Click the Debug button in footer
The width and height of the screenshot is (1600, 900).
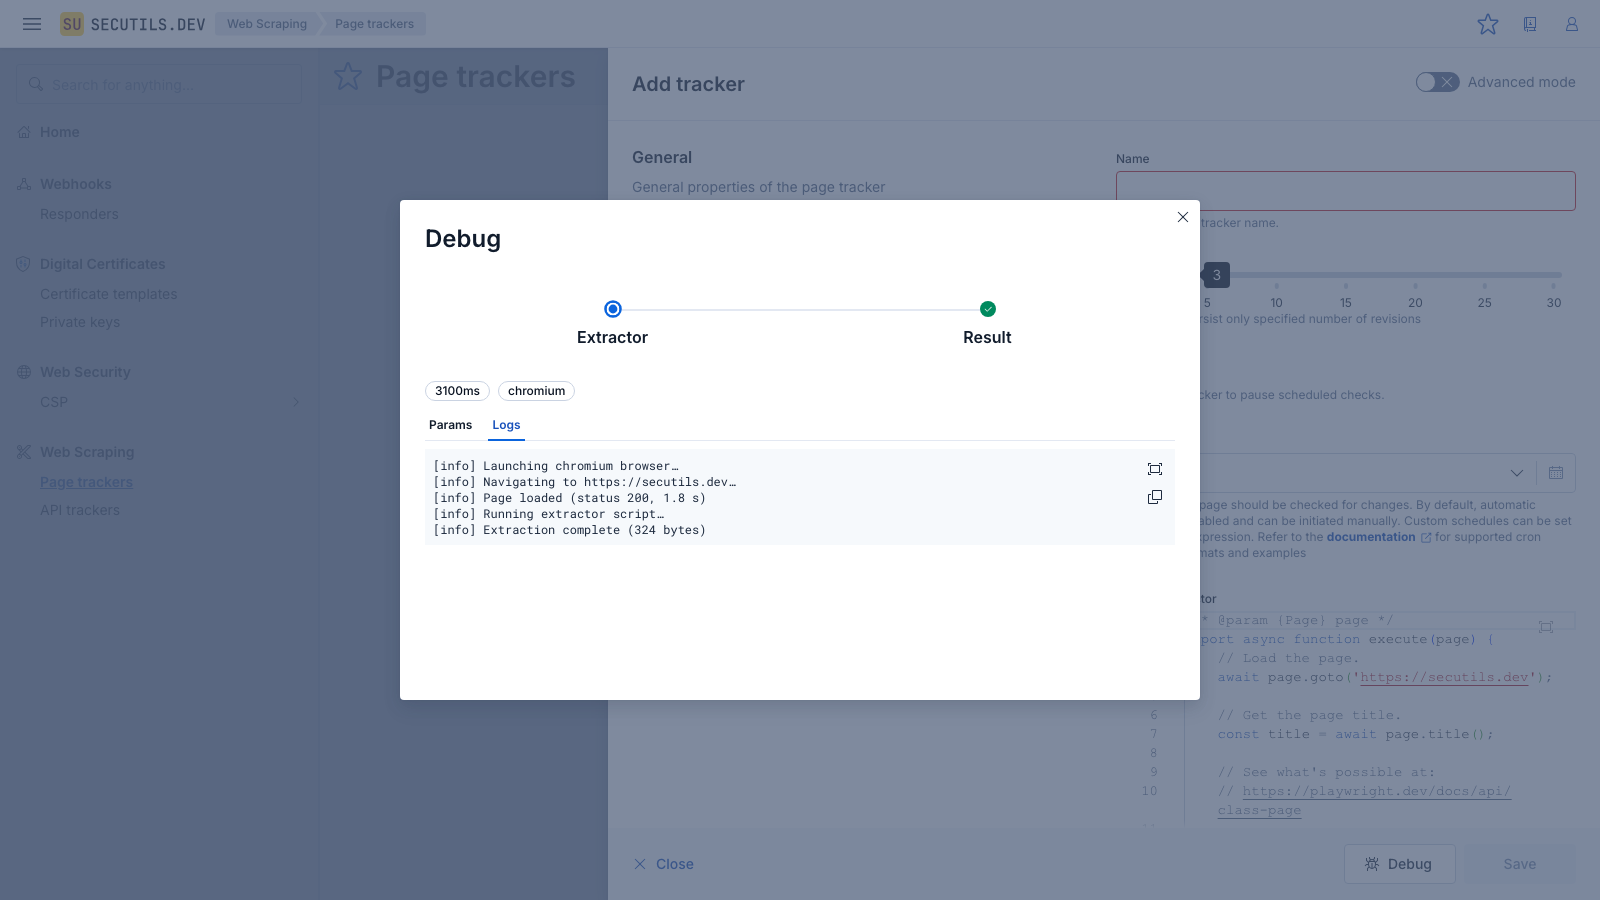(x=1399, y=864)
